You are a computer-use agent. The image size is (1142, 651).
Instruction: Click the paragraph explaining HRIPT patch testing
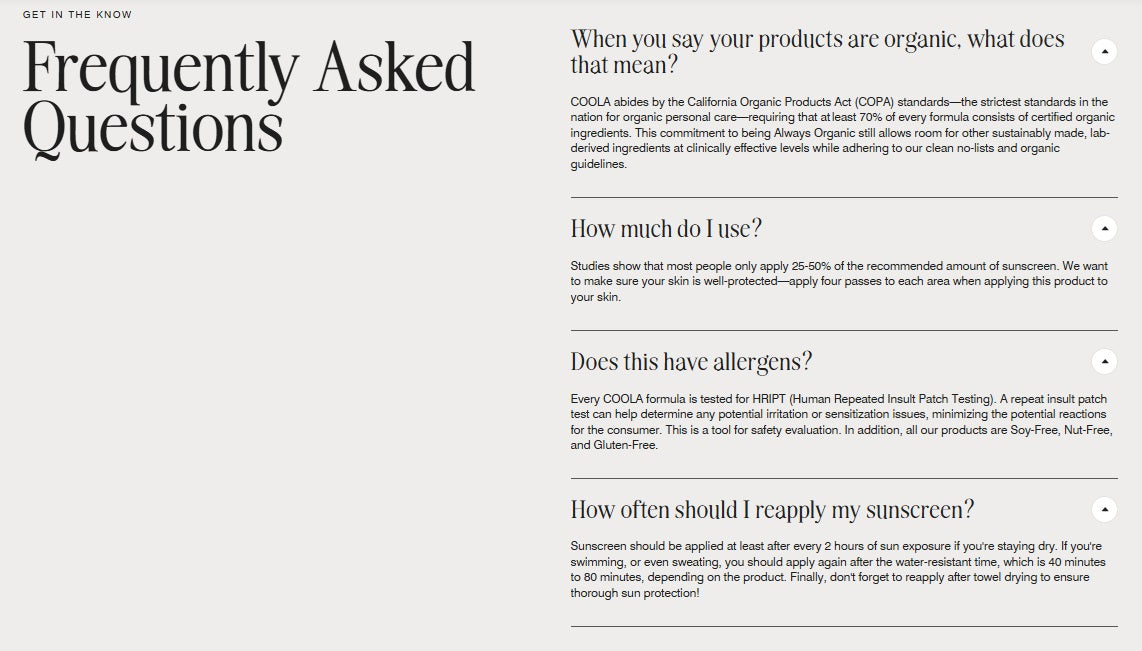tap(840, 422)
